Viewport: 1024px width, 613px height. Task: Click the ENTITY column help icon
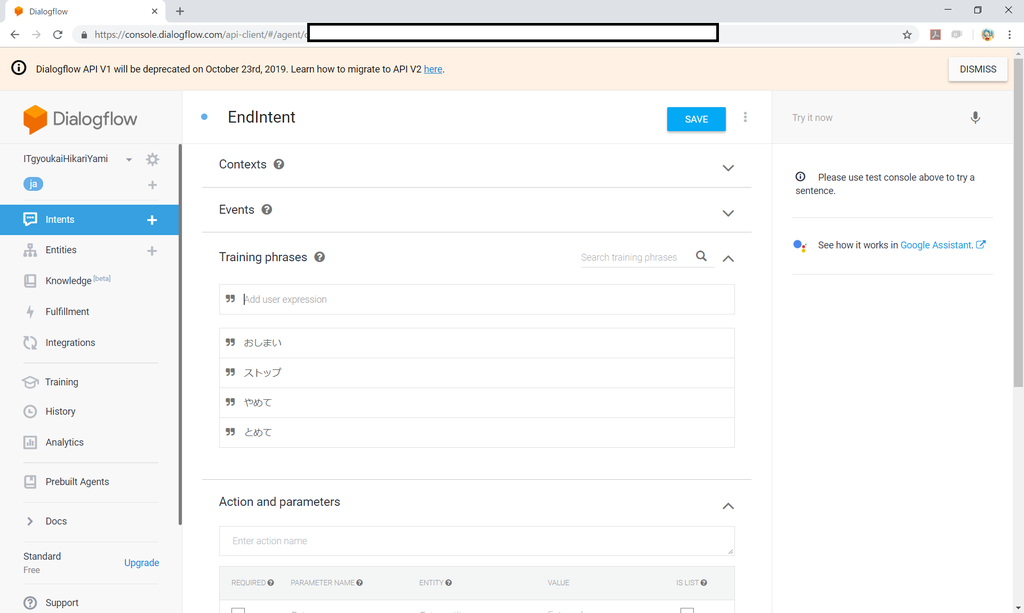pyautogui.click(x=448, y=583)
